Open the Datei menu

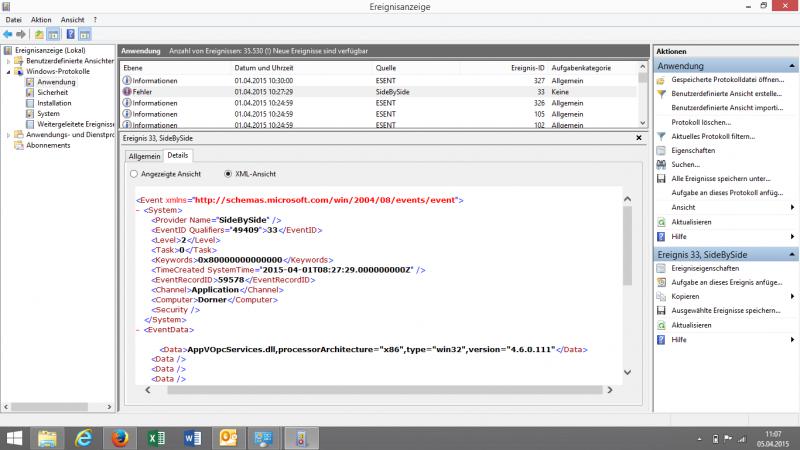coord(13,20)
